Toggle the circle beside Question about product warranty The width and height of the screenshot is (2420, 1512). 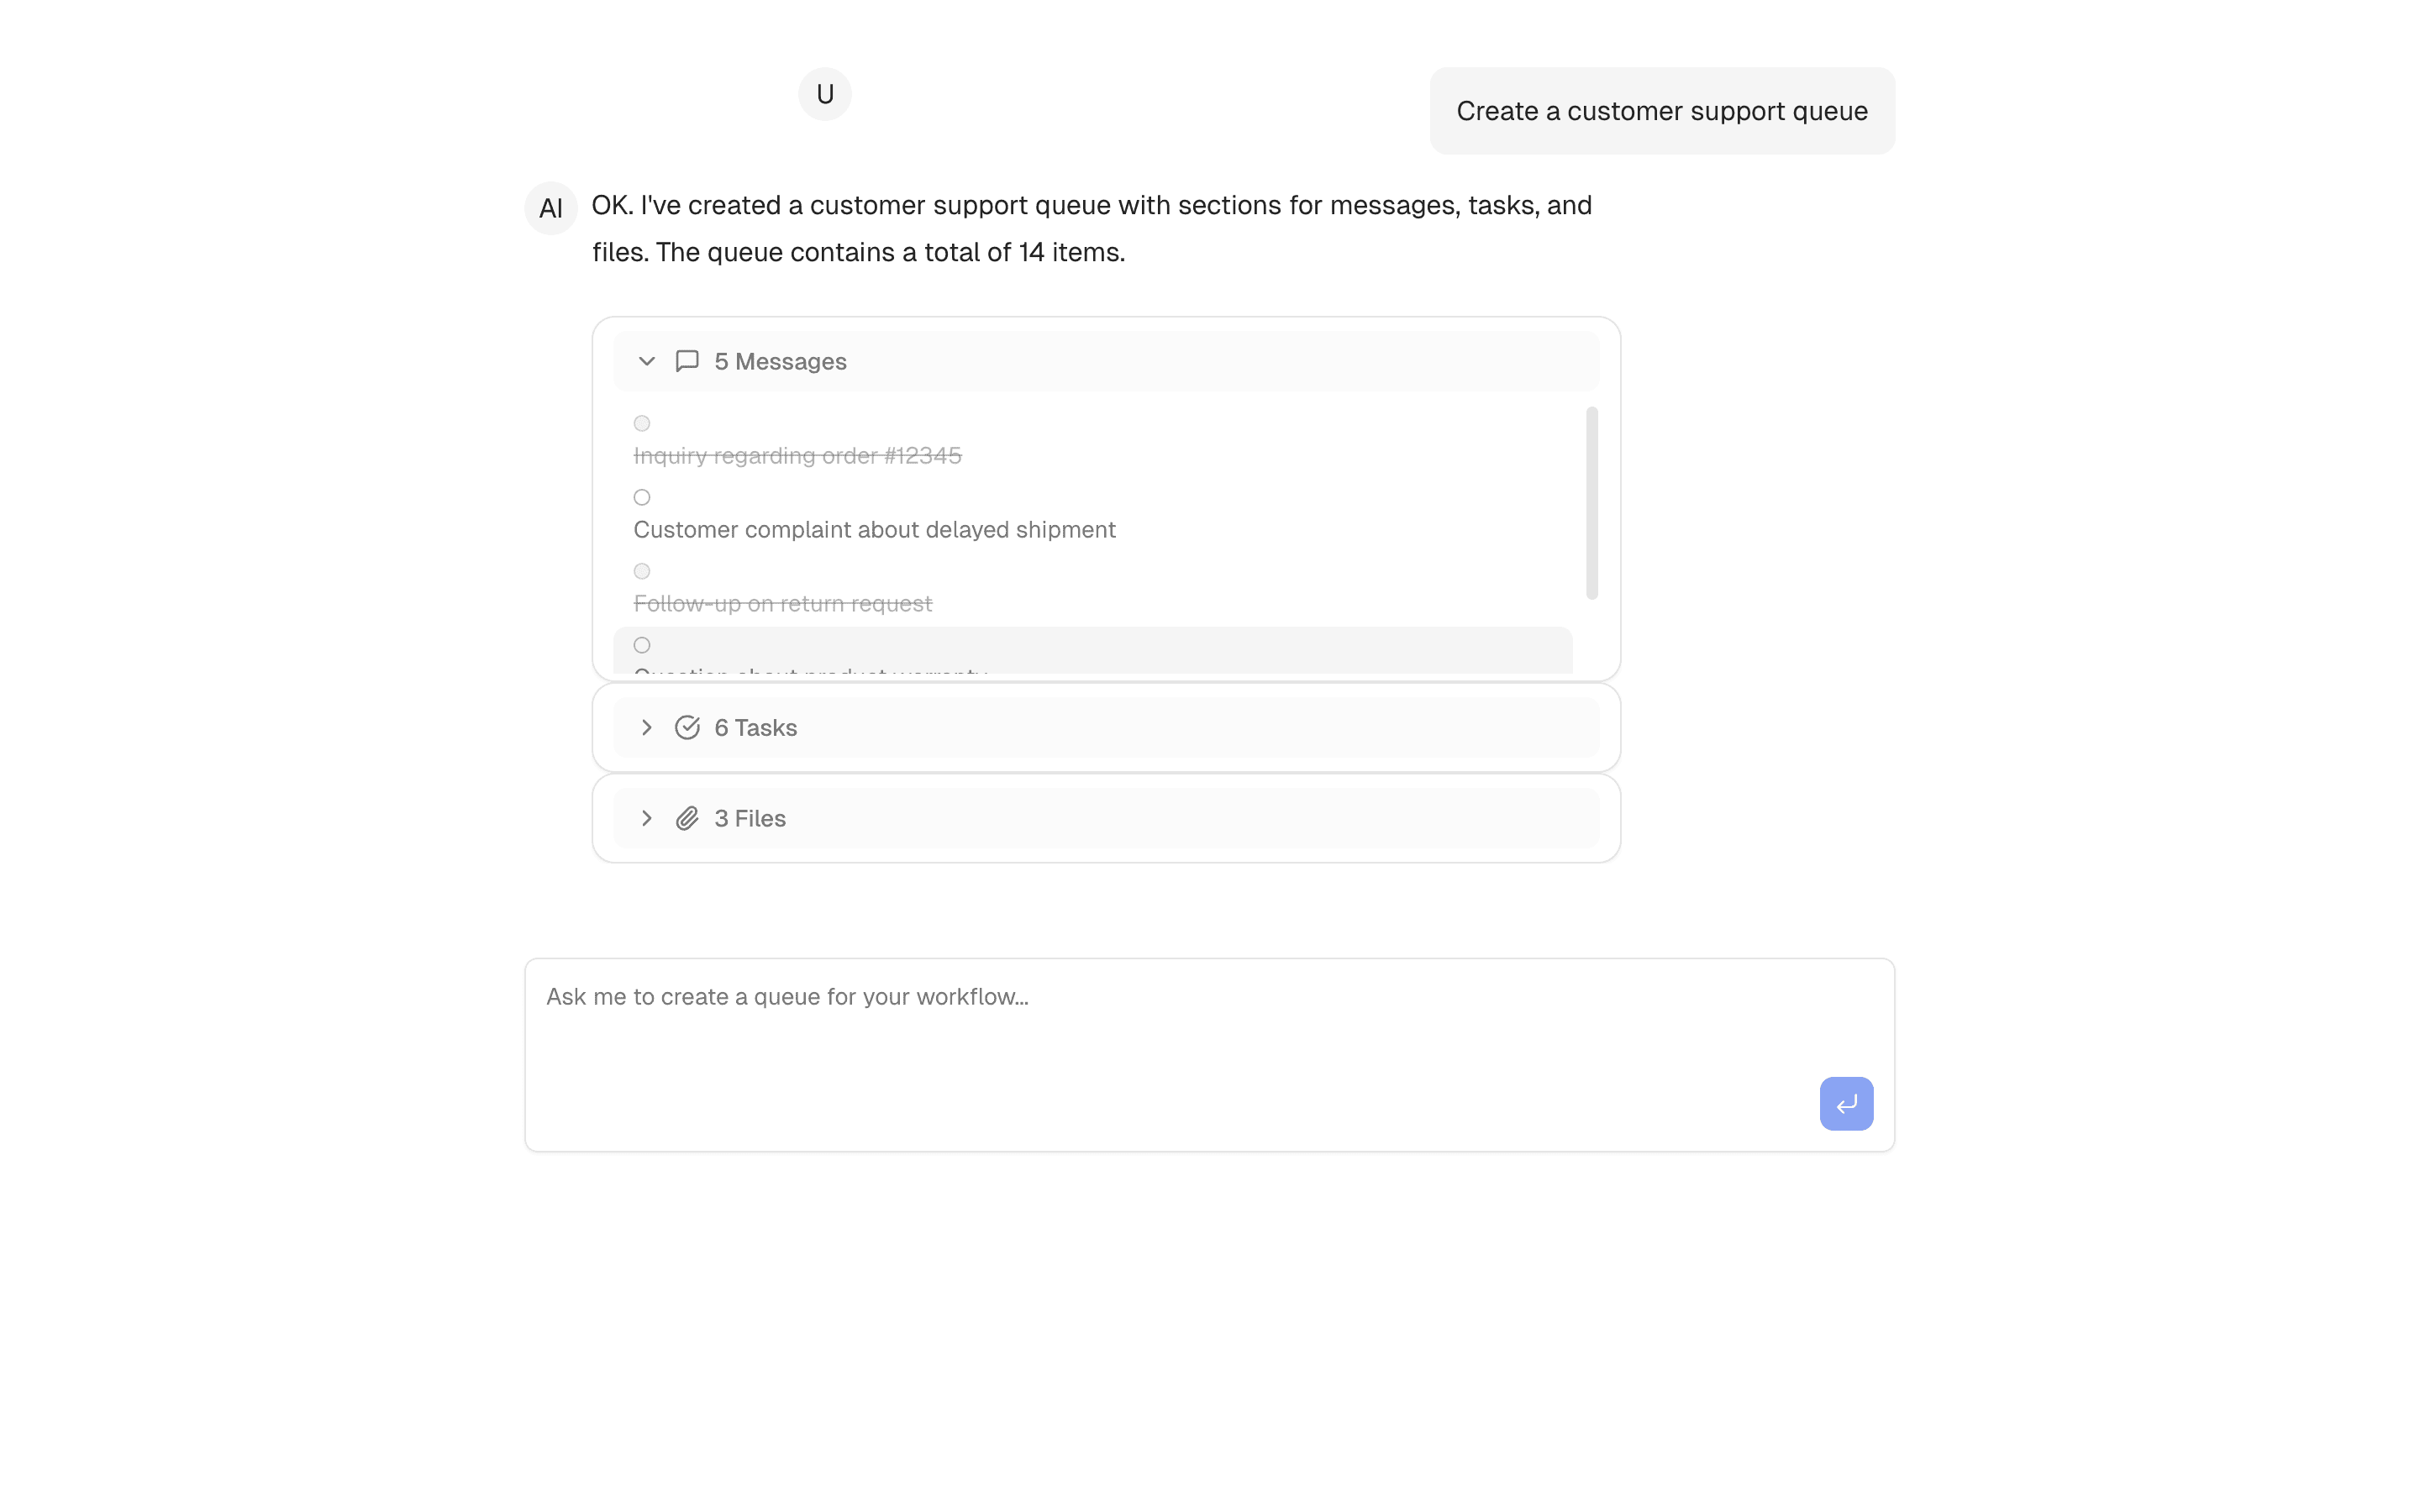point(641,644)
